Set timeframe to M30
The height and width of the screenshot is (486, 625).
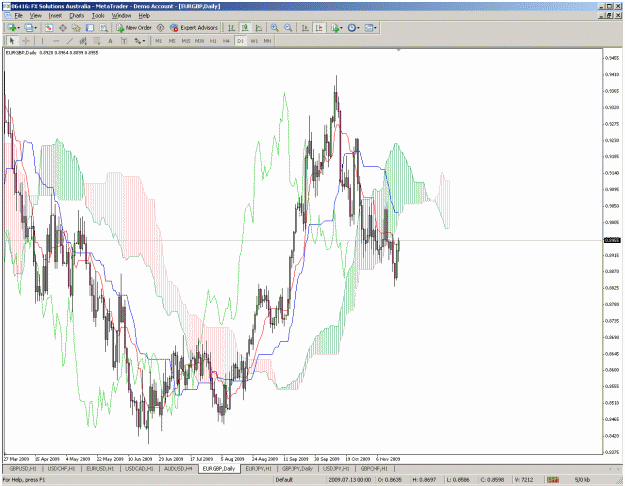coord(199,41)
